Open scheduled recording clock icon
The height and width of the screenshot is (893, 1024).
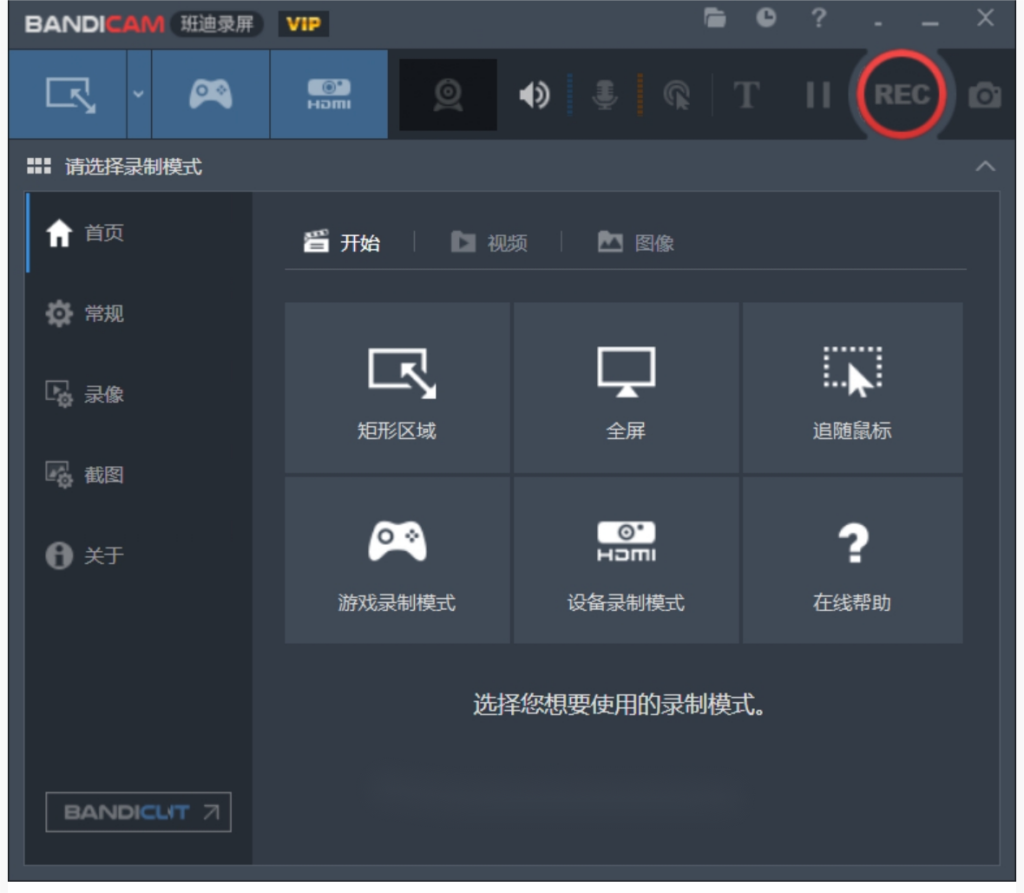coord(766,18)
